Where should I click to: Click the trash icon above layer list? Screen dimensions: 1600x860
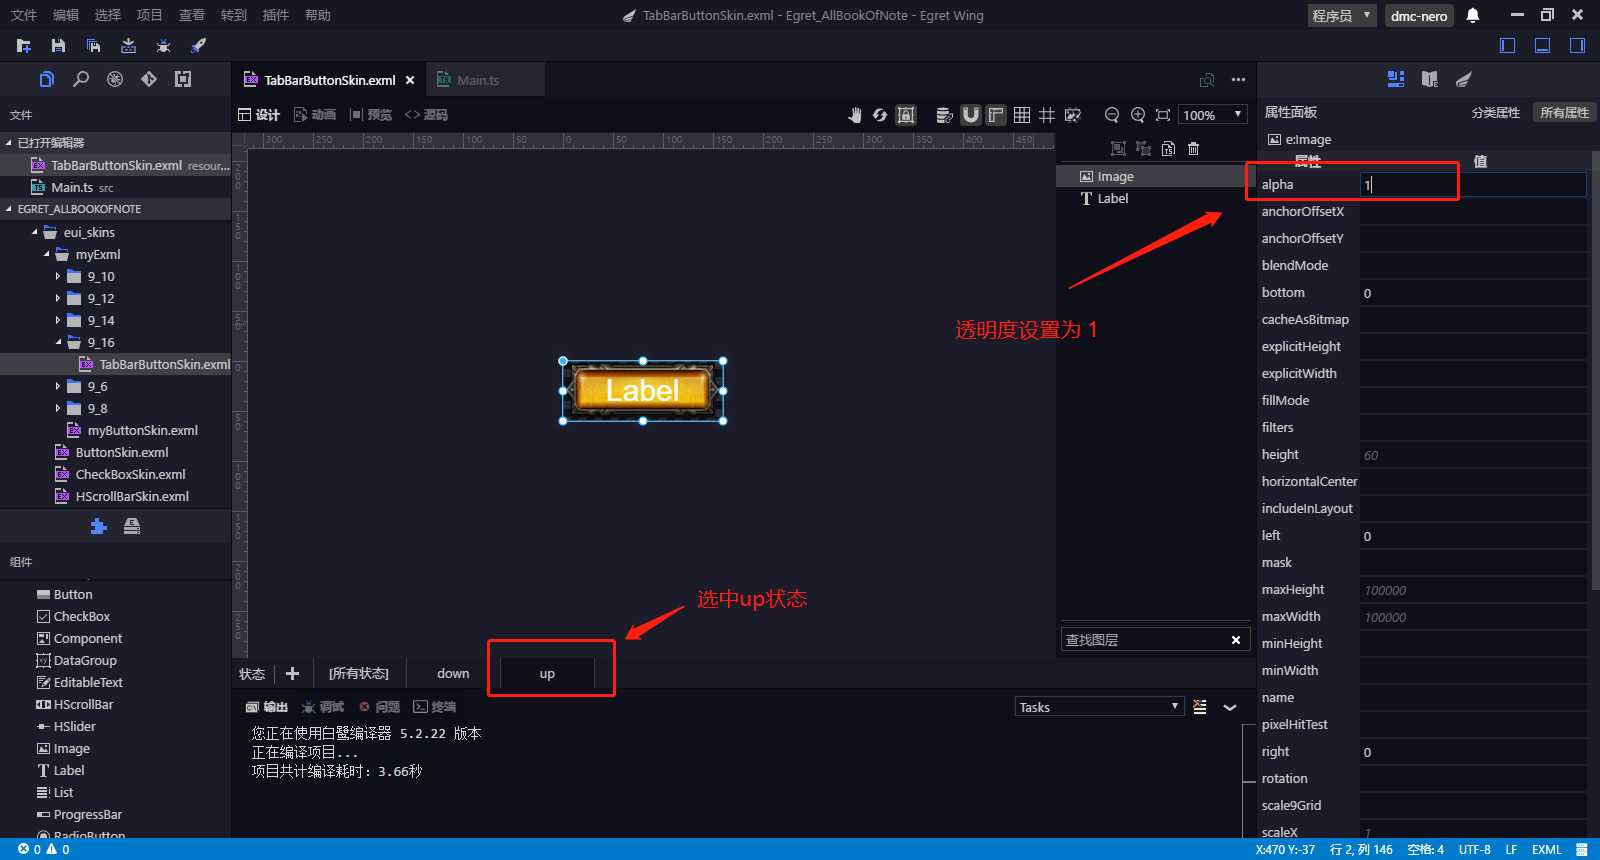(x=1193, y=149)
